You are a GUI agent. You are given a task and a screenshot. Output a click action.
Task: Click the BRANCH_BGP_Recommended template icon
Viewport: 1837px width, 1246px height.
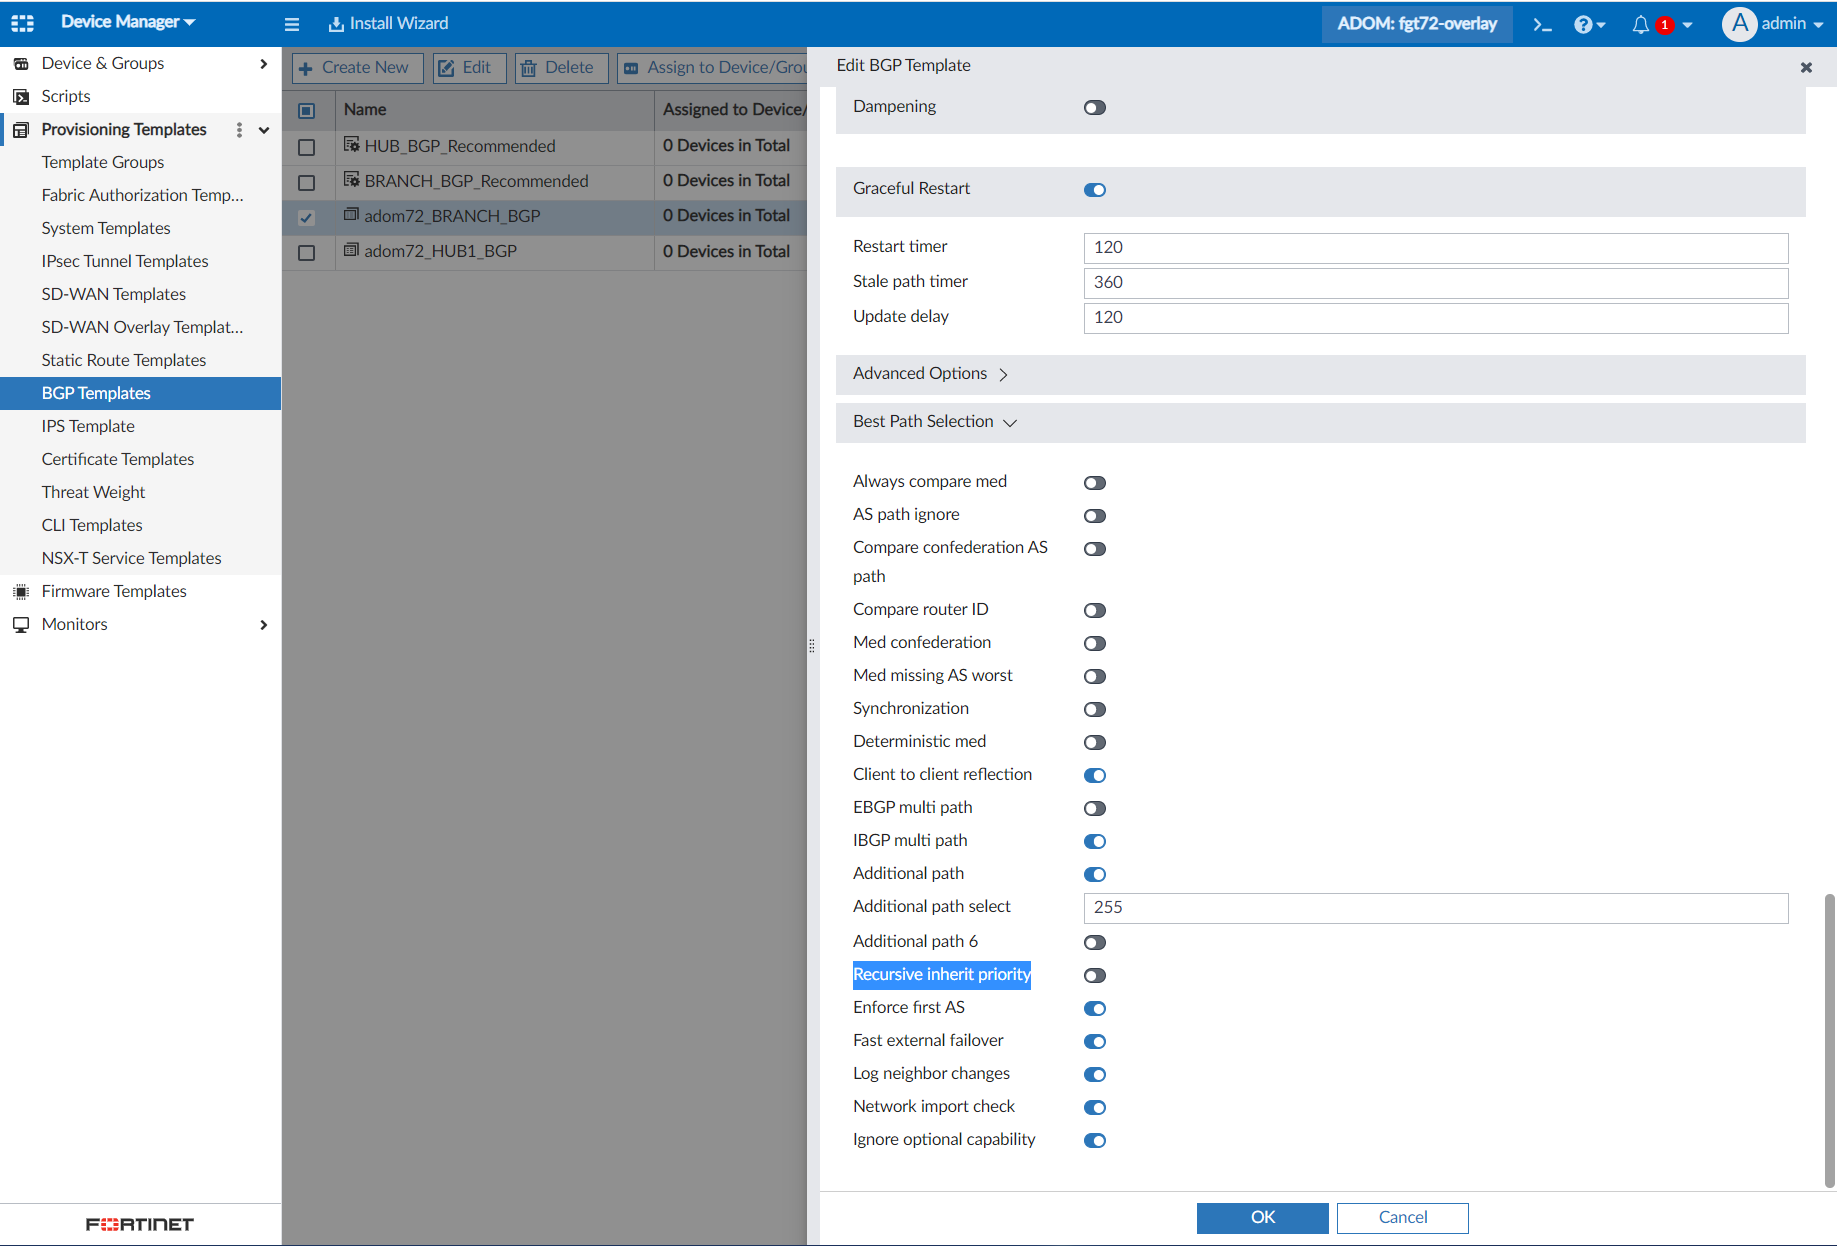[x=351, y=180]
